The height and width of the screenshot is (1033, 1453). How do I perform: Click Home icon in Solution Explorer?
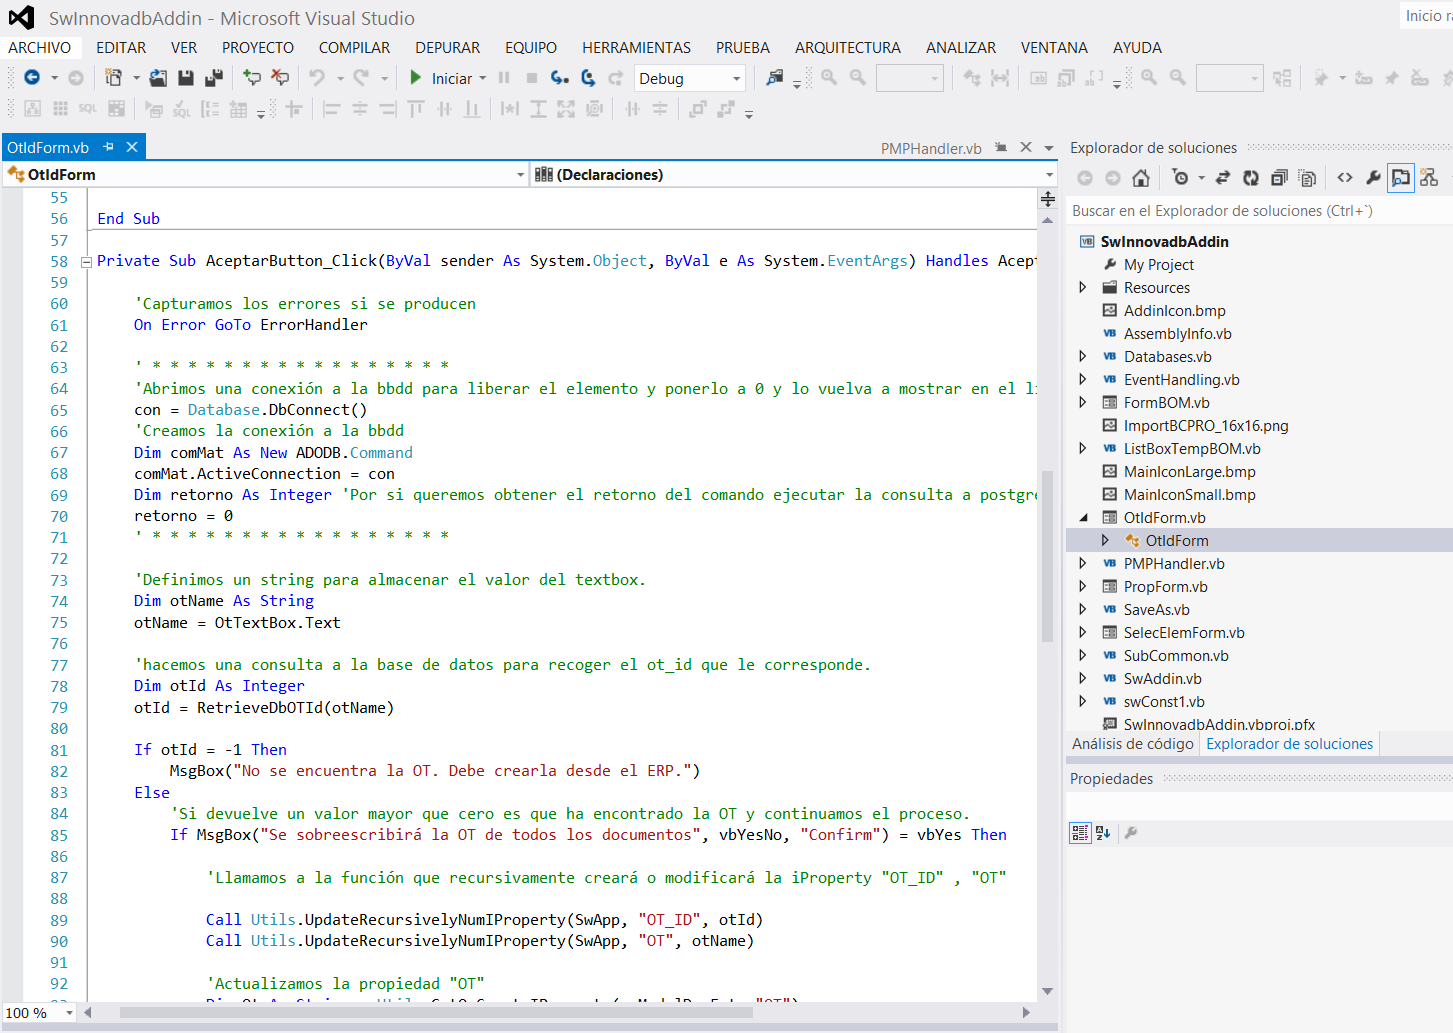[x=1141, y=178]
